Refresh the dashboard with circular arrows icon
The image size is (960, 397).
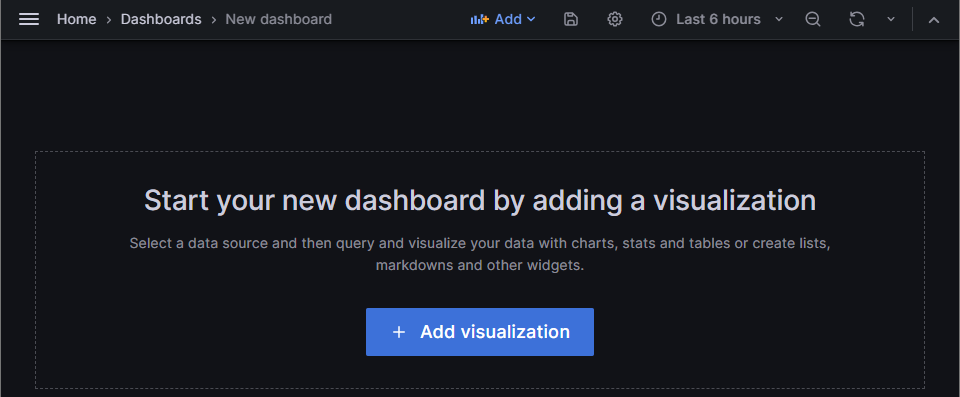point(857,20)
